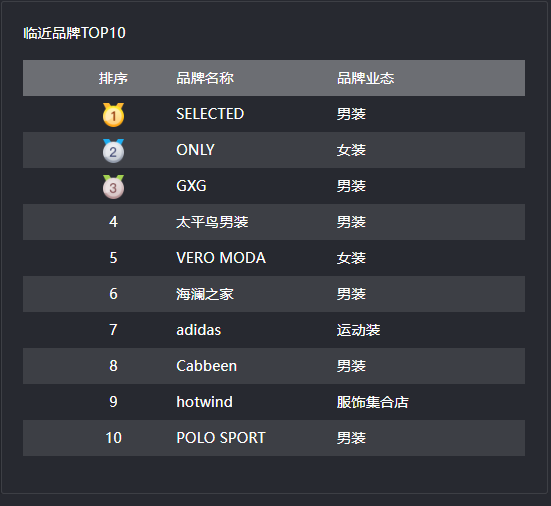Click the silver second-place medal icon

(113, 151)
